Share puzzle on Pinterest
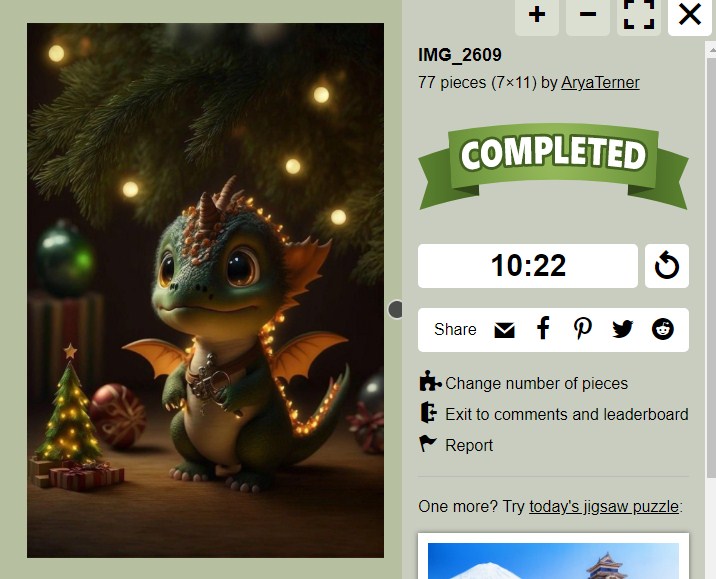The height and width of the screenshot is (579, 716). tap(583, 329)
